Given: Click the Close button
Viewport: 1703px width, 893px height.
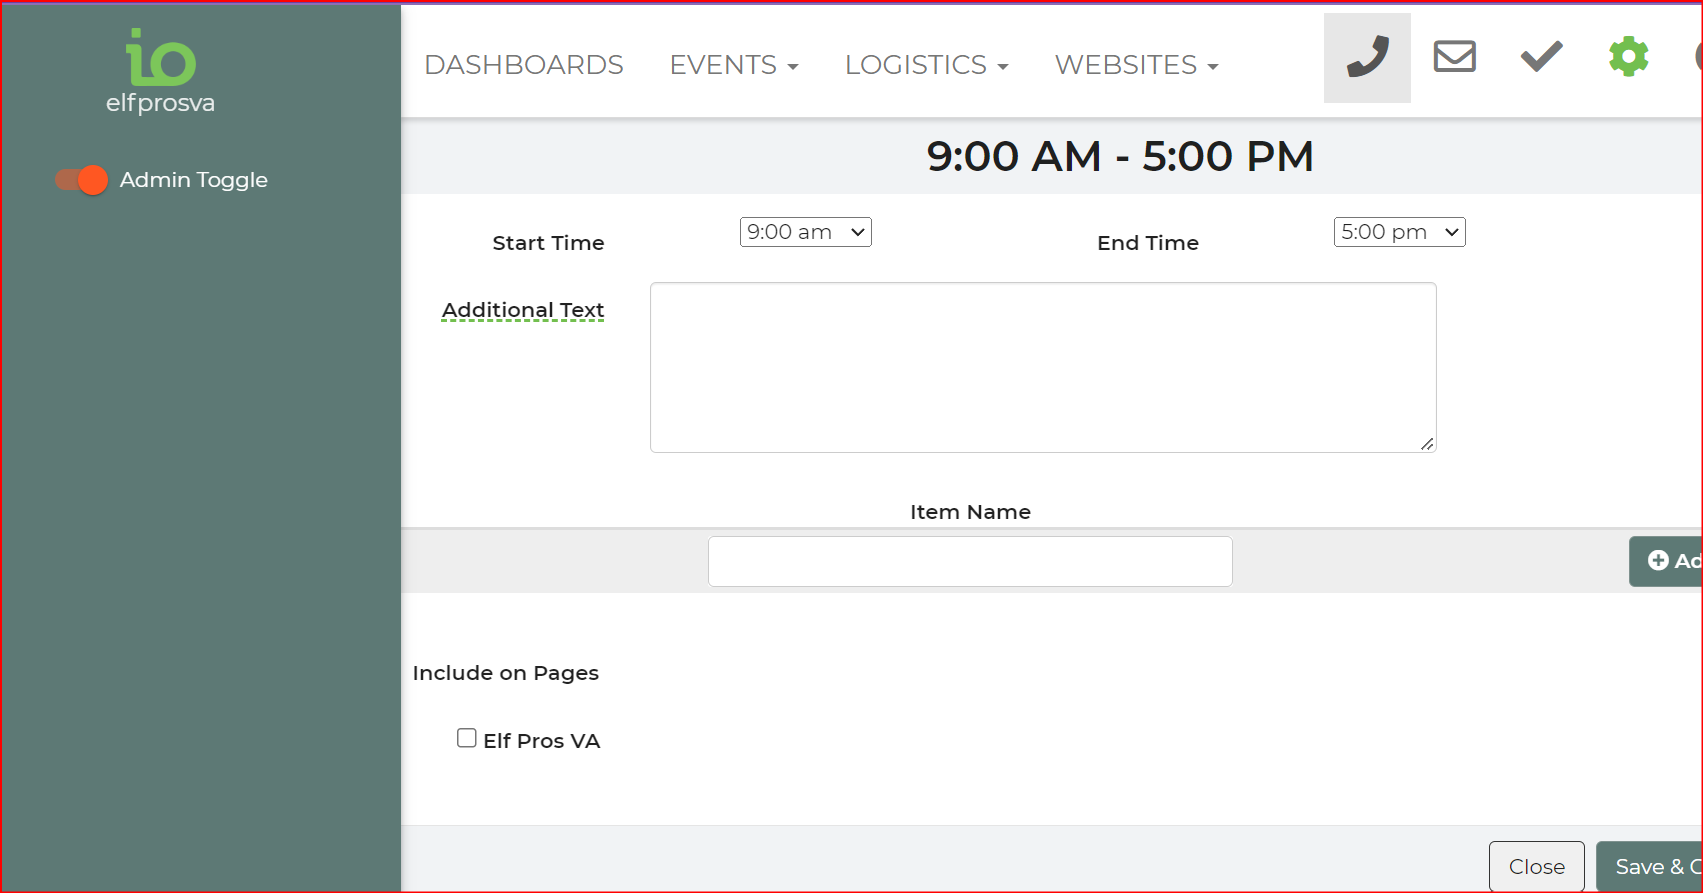Looking at the screenshot, I should tap(1536, 866).
